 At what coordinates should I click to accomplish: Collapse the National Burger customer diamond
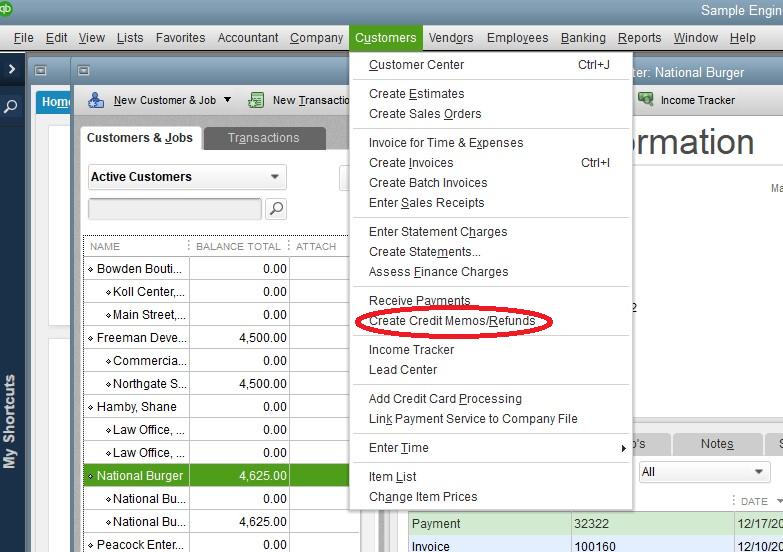coord(90,476)
